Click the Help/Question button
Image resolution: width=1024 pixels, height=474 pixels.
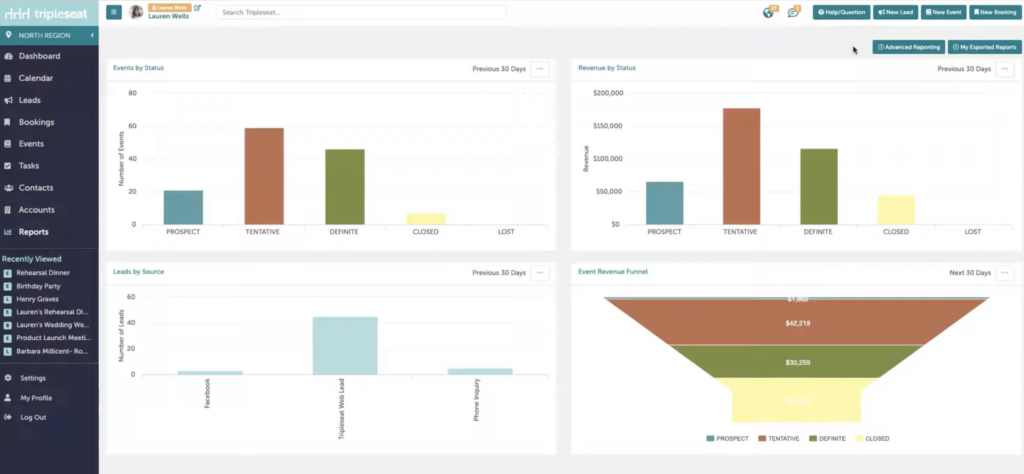point(841,12)
